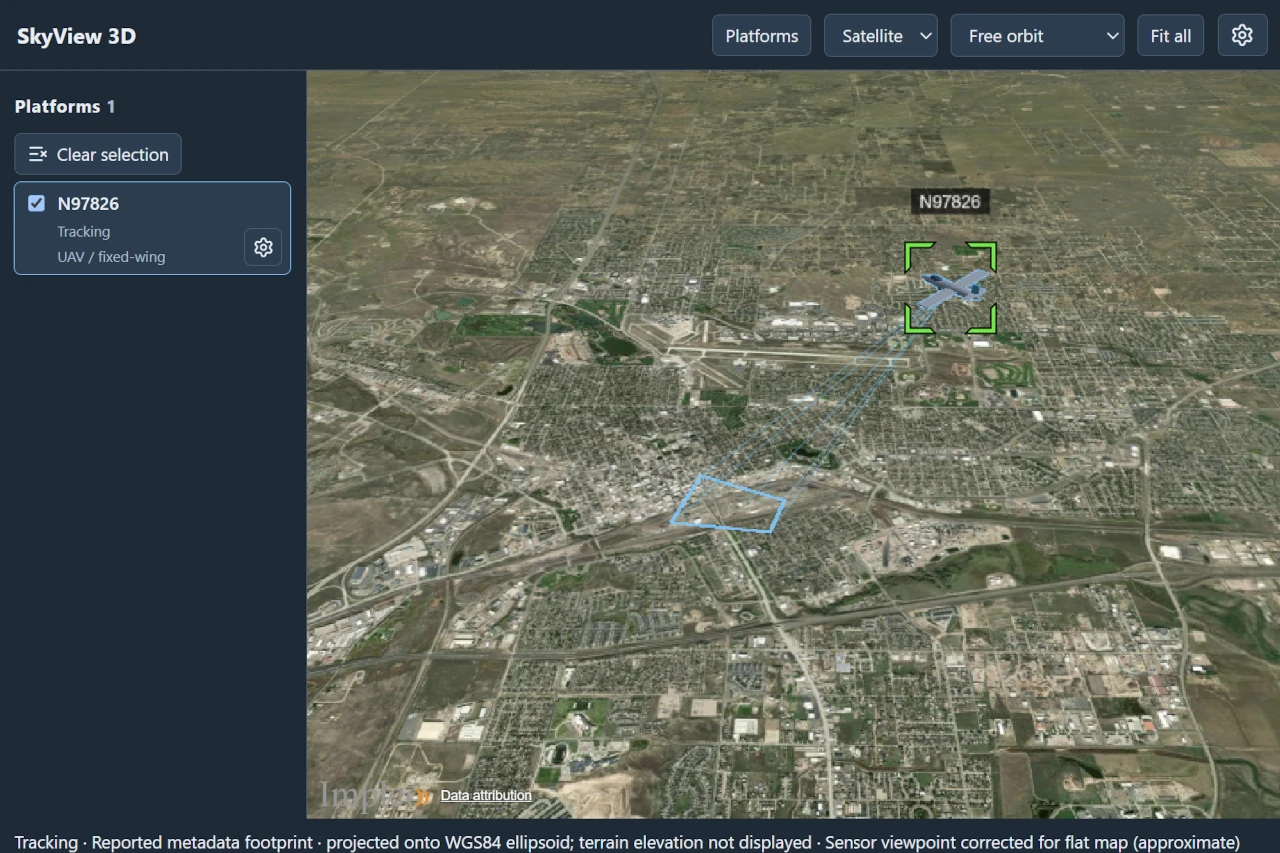
Task: Click the Tracking status under N97826
Action: (x=84, y=231)
